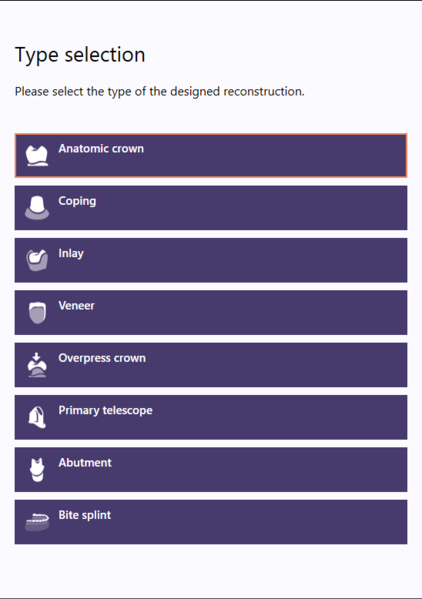Screen dimensions: 422x599
Task: Select the Abutment implant icon
Action: [x=37, y=469]
